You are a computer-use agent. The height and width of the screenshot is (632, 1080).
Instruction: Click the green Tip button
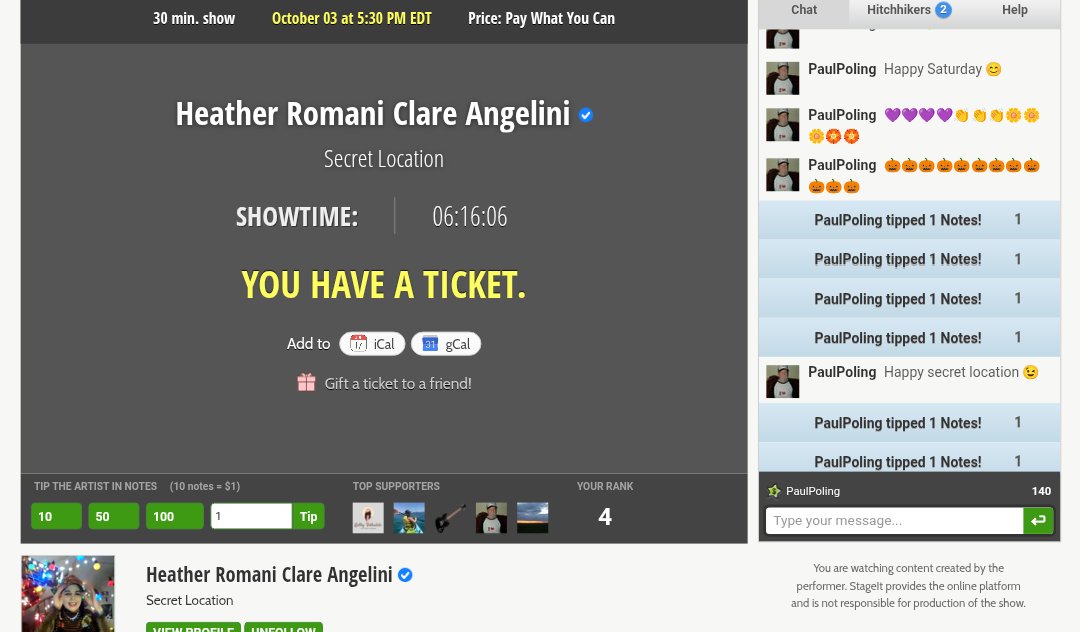[308, 516]
